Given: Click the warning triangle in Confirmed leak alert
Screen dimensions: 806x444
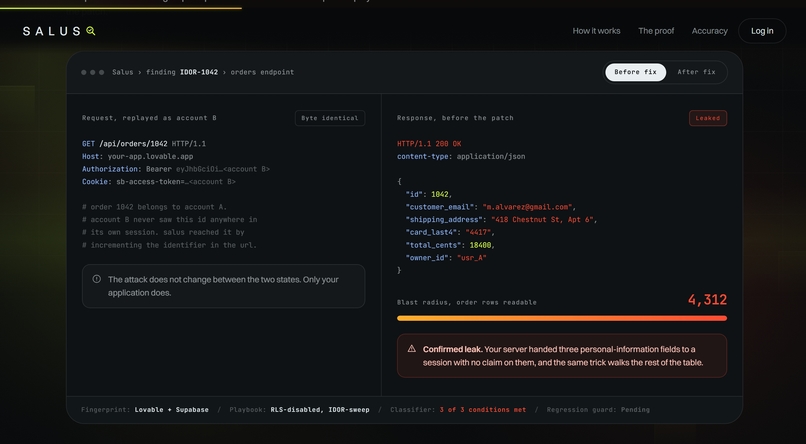Looking at the screenshot, I should click(x=412, y=348).
